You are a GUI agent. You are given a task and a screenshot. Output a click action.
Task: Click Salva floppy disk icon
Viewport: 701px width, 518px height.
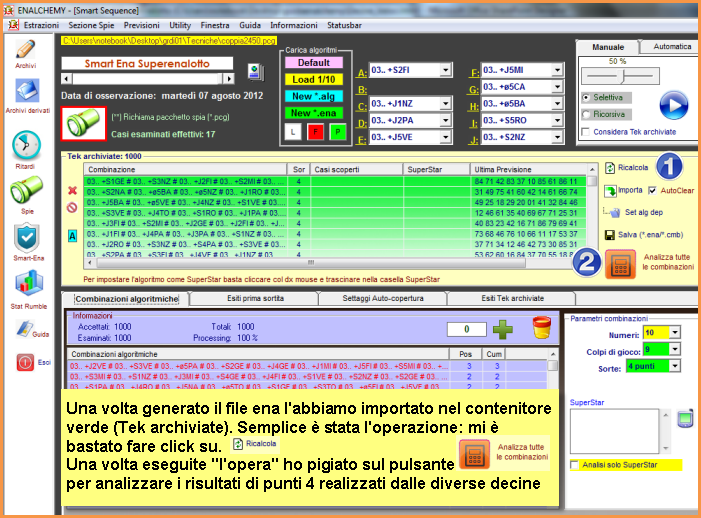(609, 235)
